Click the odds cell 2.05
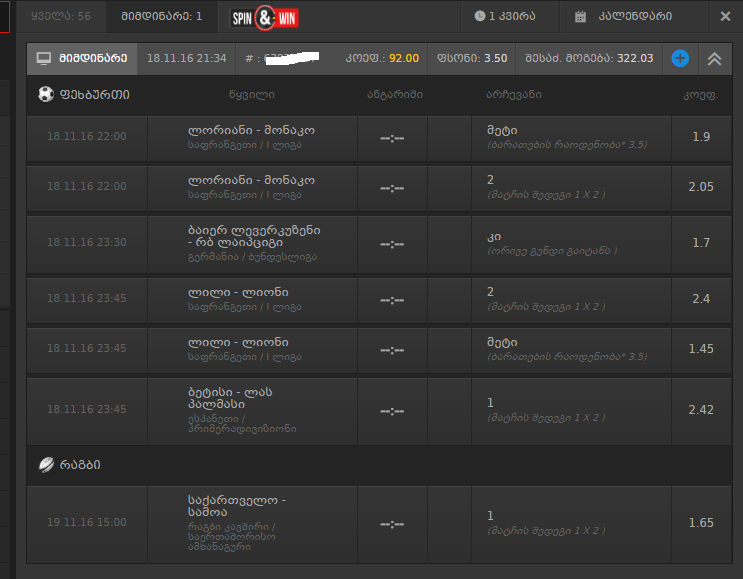743x579 pixels. tap(701, 187)
